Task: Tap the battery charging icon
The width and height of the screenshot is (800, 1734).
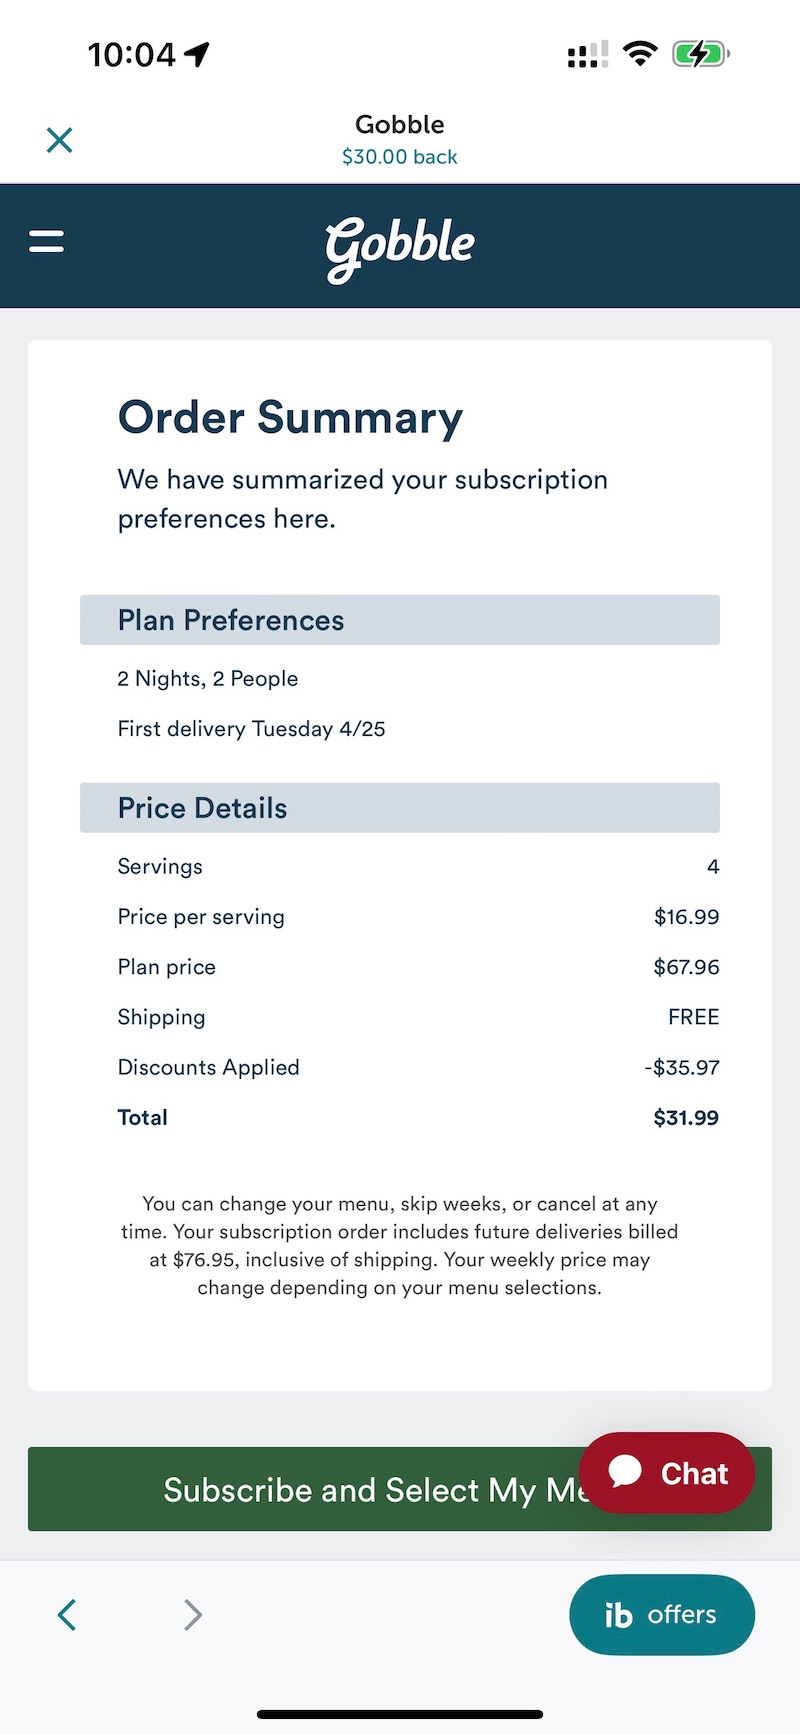Action: 700,54
